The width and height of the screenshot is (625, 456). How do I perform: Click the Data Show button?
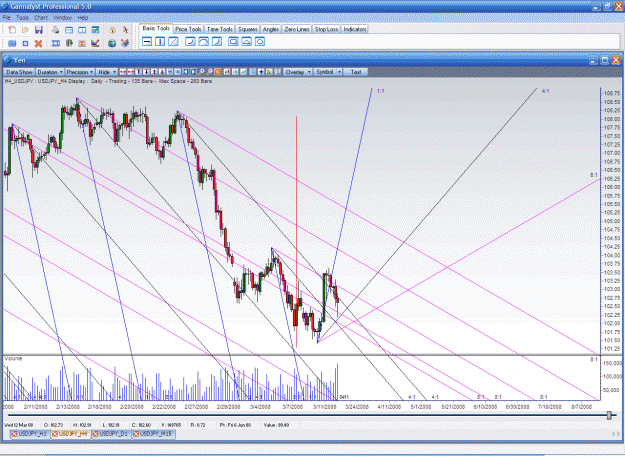coord(19,72)
